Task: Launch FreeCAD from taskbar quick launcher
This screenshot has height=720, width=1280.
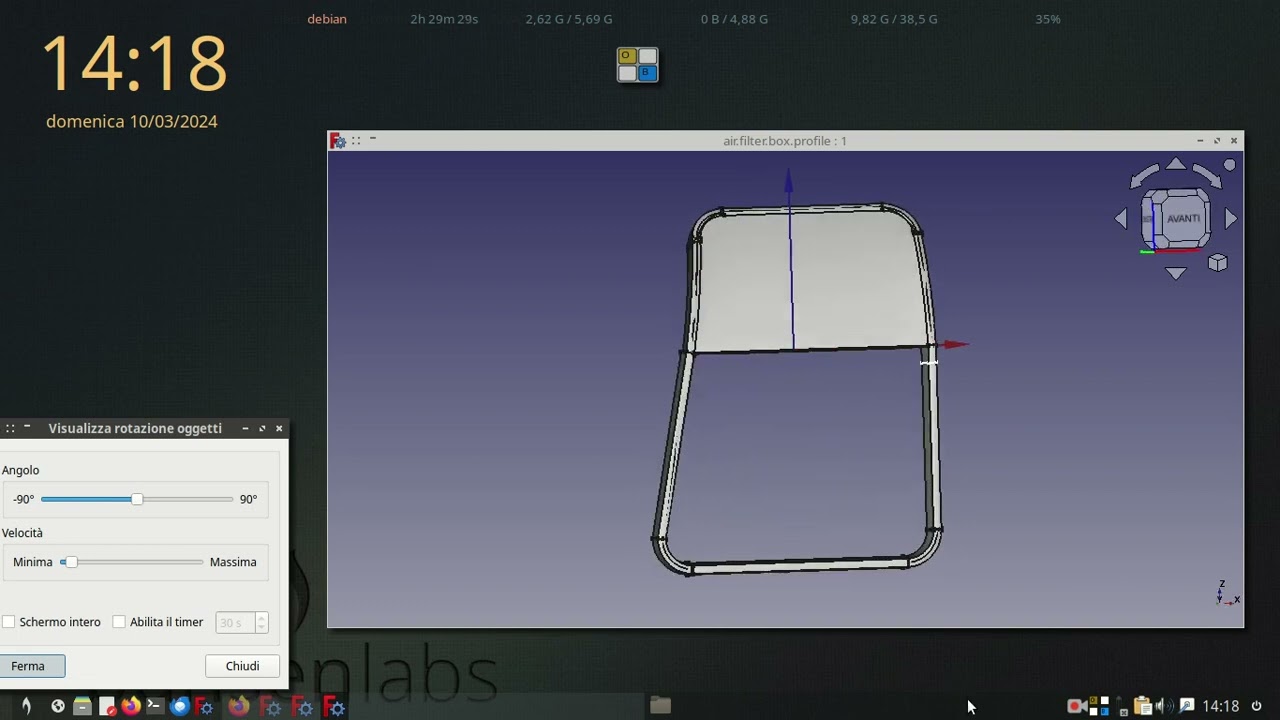Action: [204, 706]
